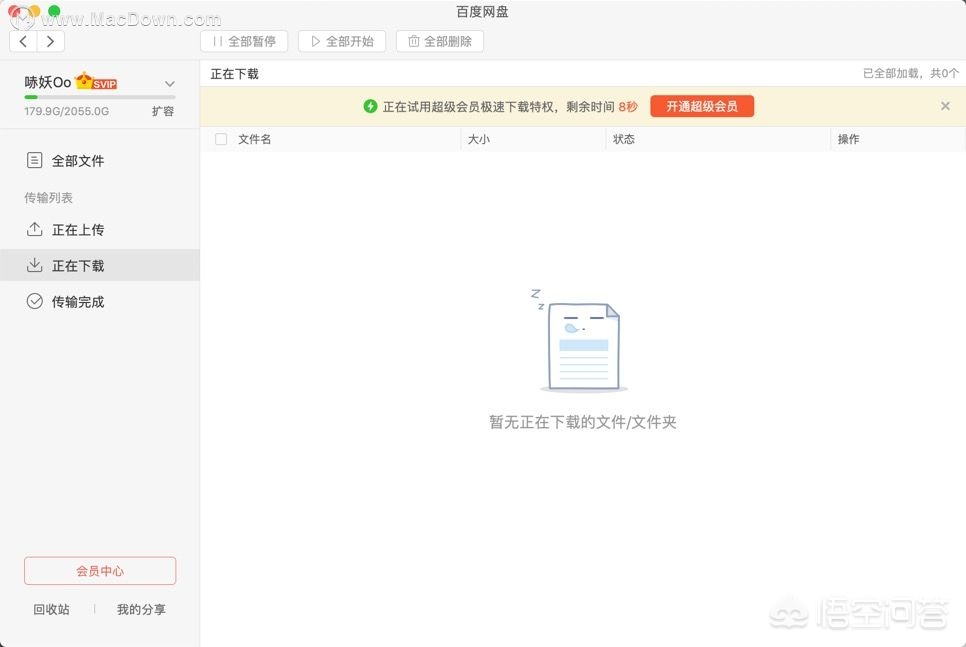Click the green lightning speed icon
The image size is (966, 647).
tap(370, 106)
